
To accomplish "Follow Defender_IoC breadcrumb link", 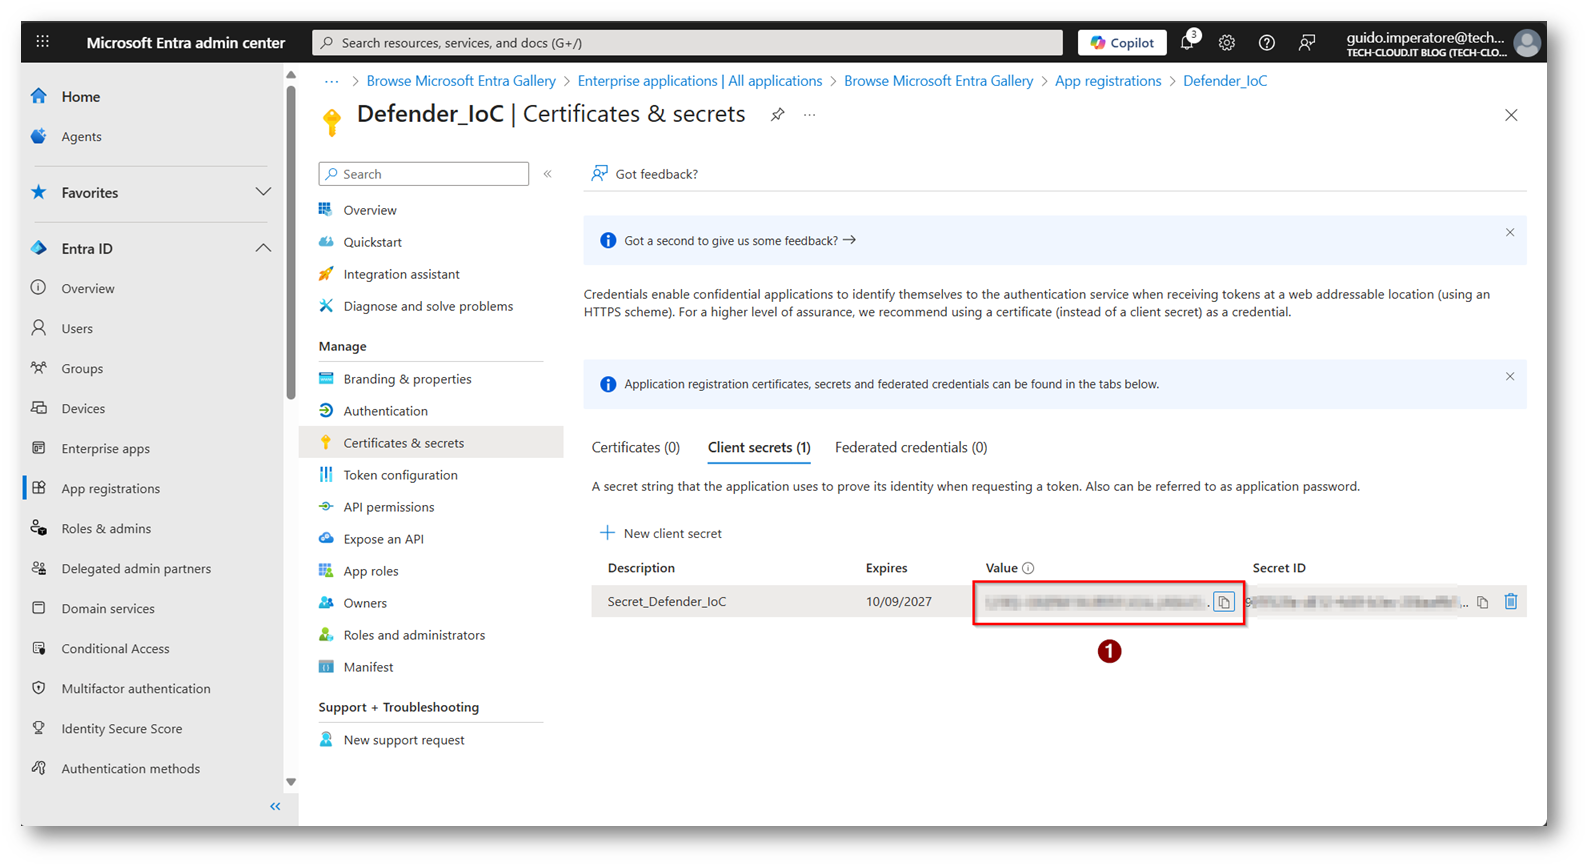I will click(1225, 81).
